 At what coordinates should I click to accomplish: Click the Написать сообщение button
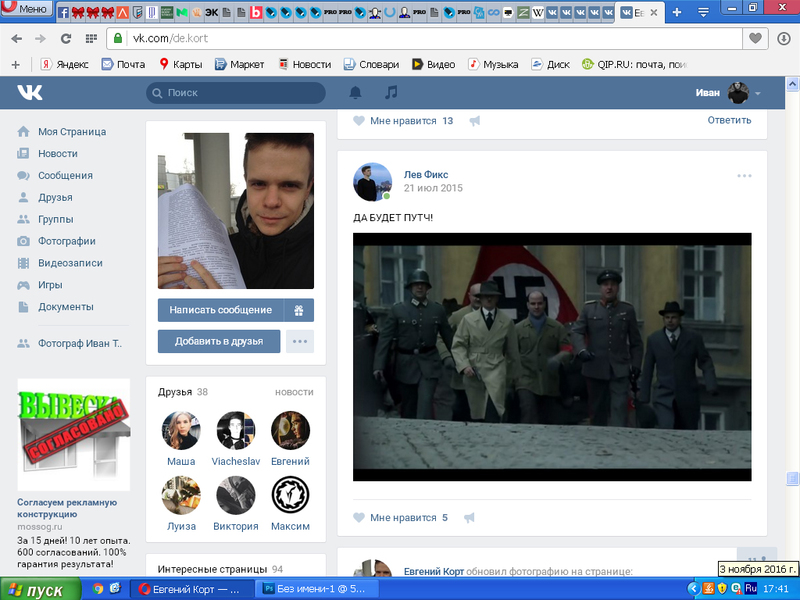[x=220, y=310]
